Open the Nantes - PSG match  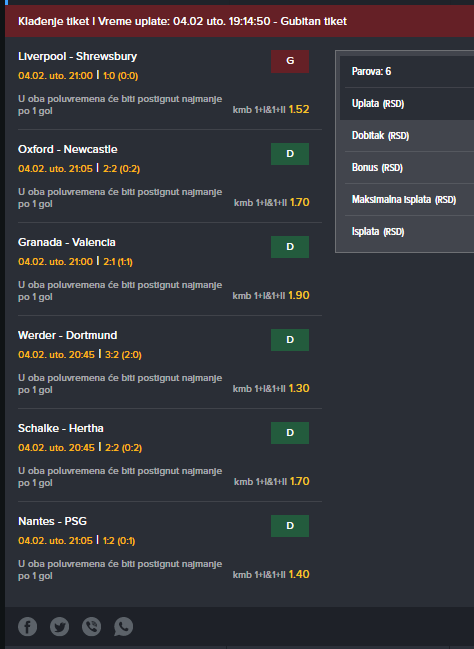[52, 521]
